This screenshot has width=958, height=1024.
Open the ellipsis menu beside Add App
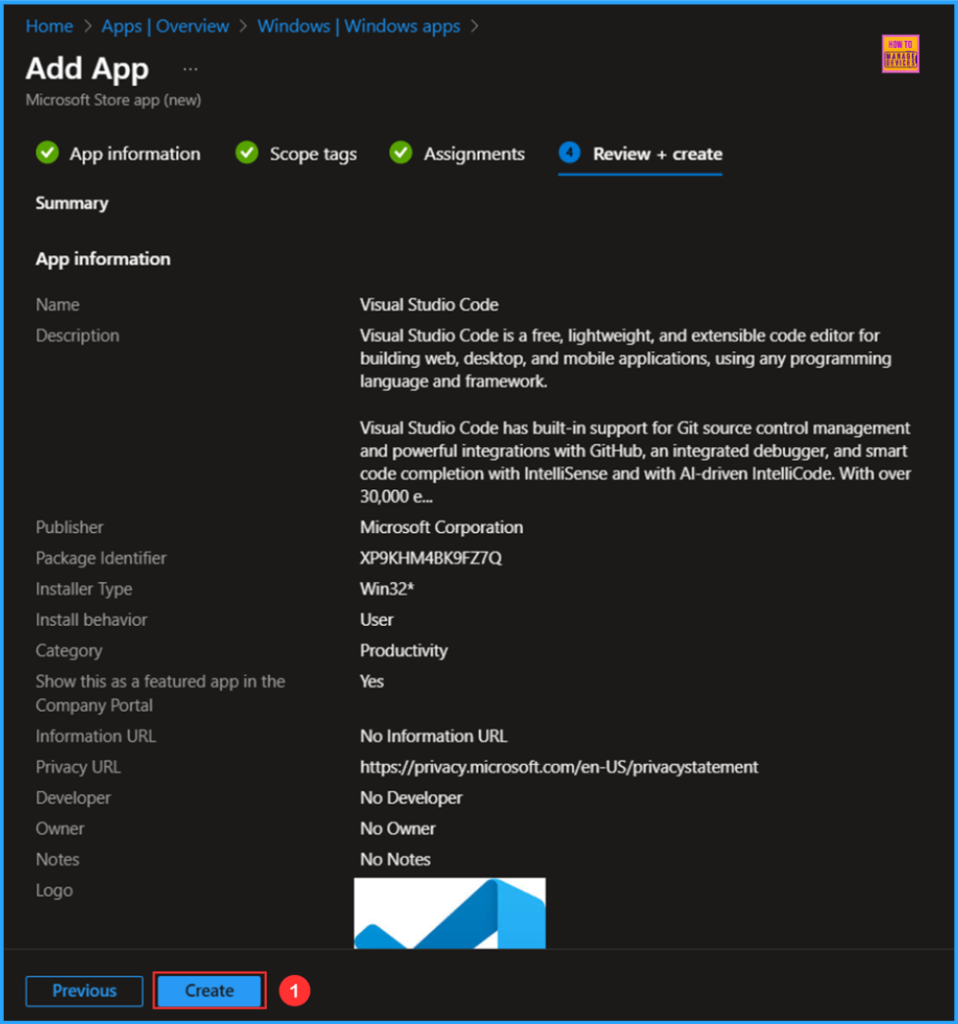click(x=190, y=69)
